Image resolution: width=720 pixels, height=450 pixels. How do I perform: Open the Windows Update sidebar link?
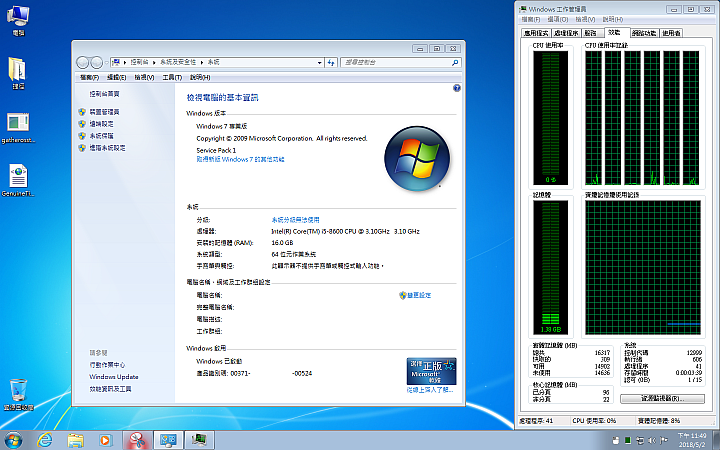(113, 377)
